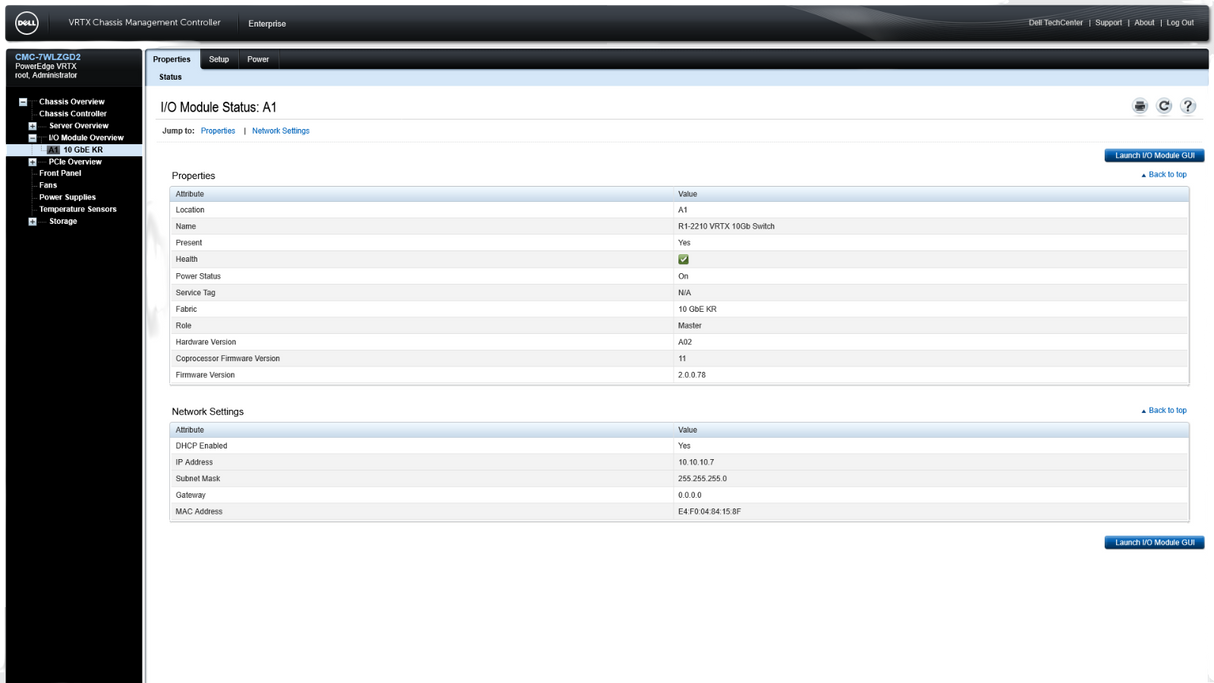The width and height of the screenshot is (1214, 683).
Task: Click the Gateway value 0.0.0.0
Action: tap(689, 495)
